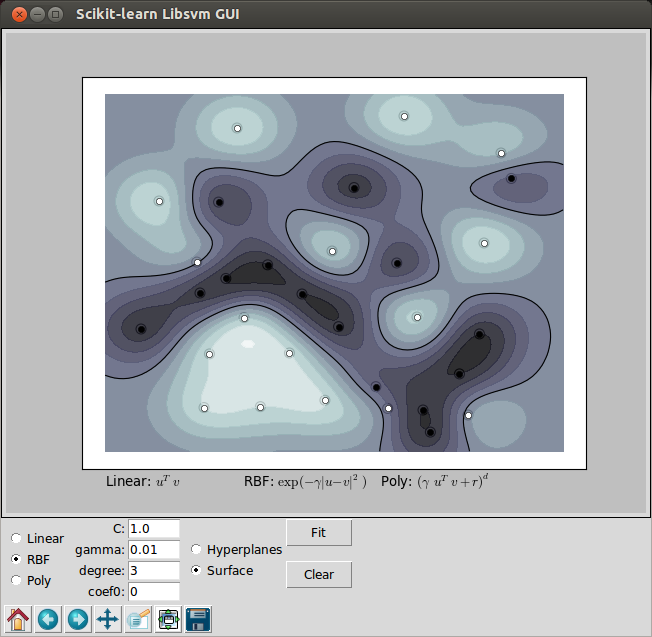Activate the Pan axes cross tool

coord(108,619)
